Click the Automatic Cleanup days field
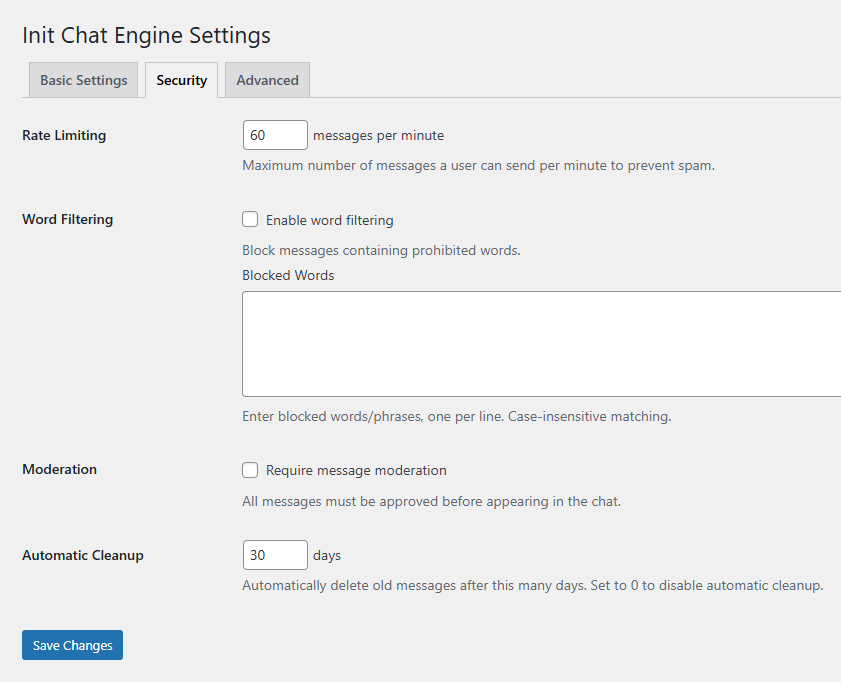Viewport: 841px width, 682px height. coord(274,555)
